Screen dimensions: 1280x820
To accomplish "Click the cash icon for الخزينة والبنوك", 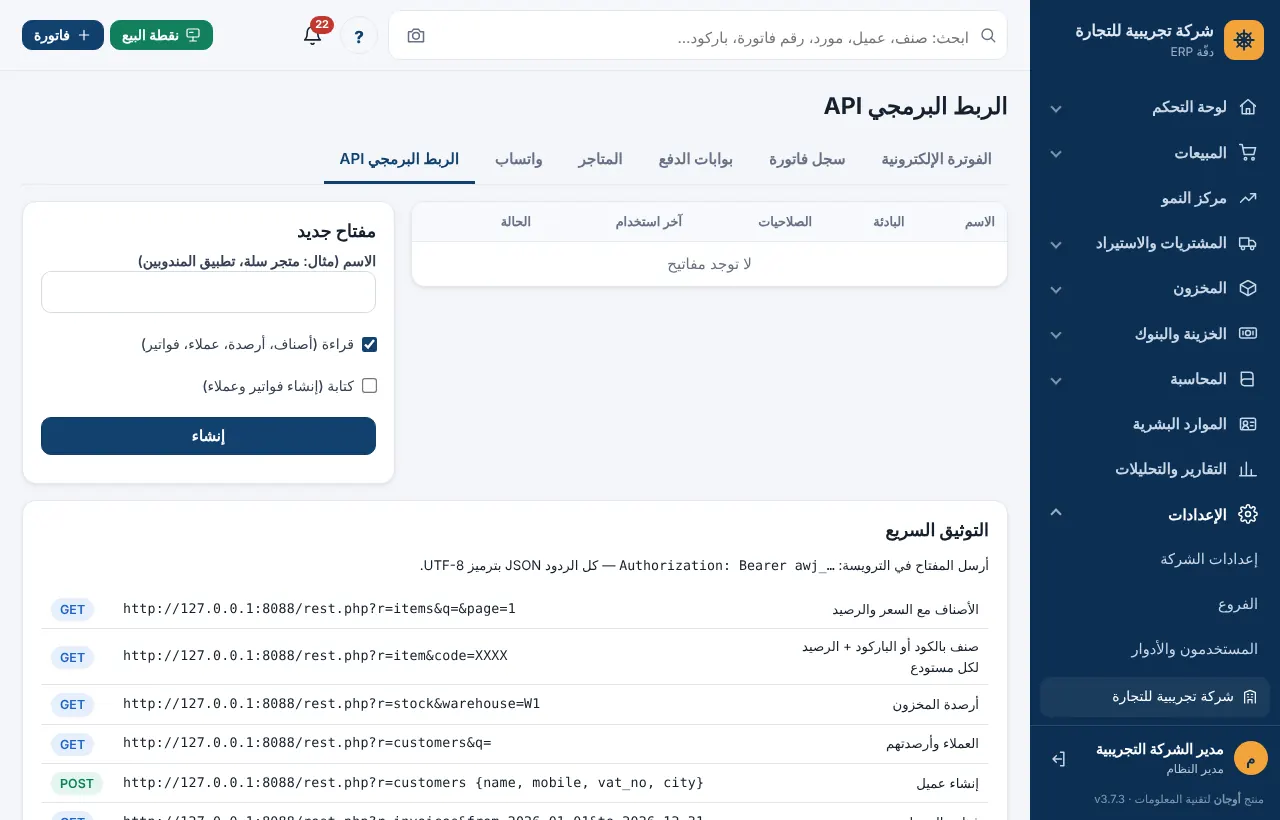I will coord(1247,334).
